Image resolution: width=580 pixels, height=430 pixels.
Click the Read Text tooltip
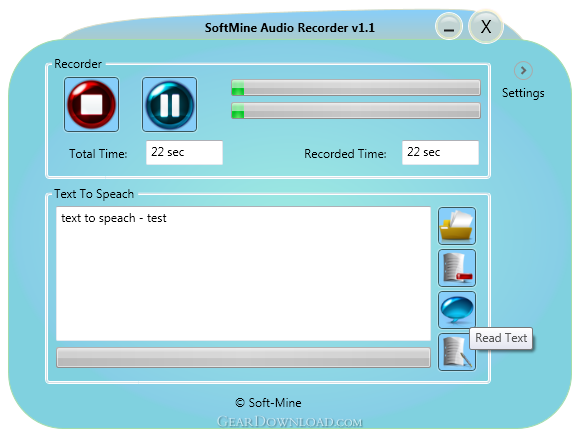coord(501,338)
